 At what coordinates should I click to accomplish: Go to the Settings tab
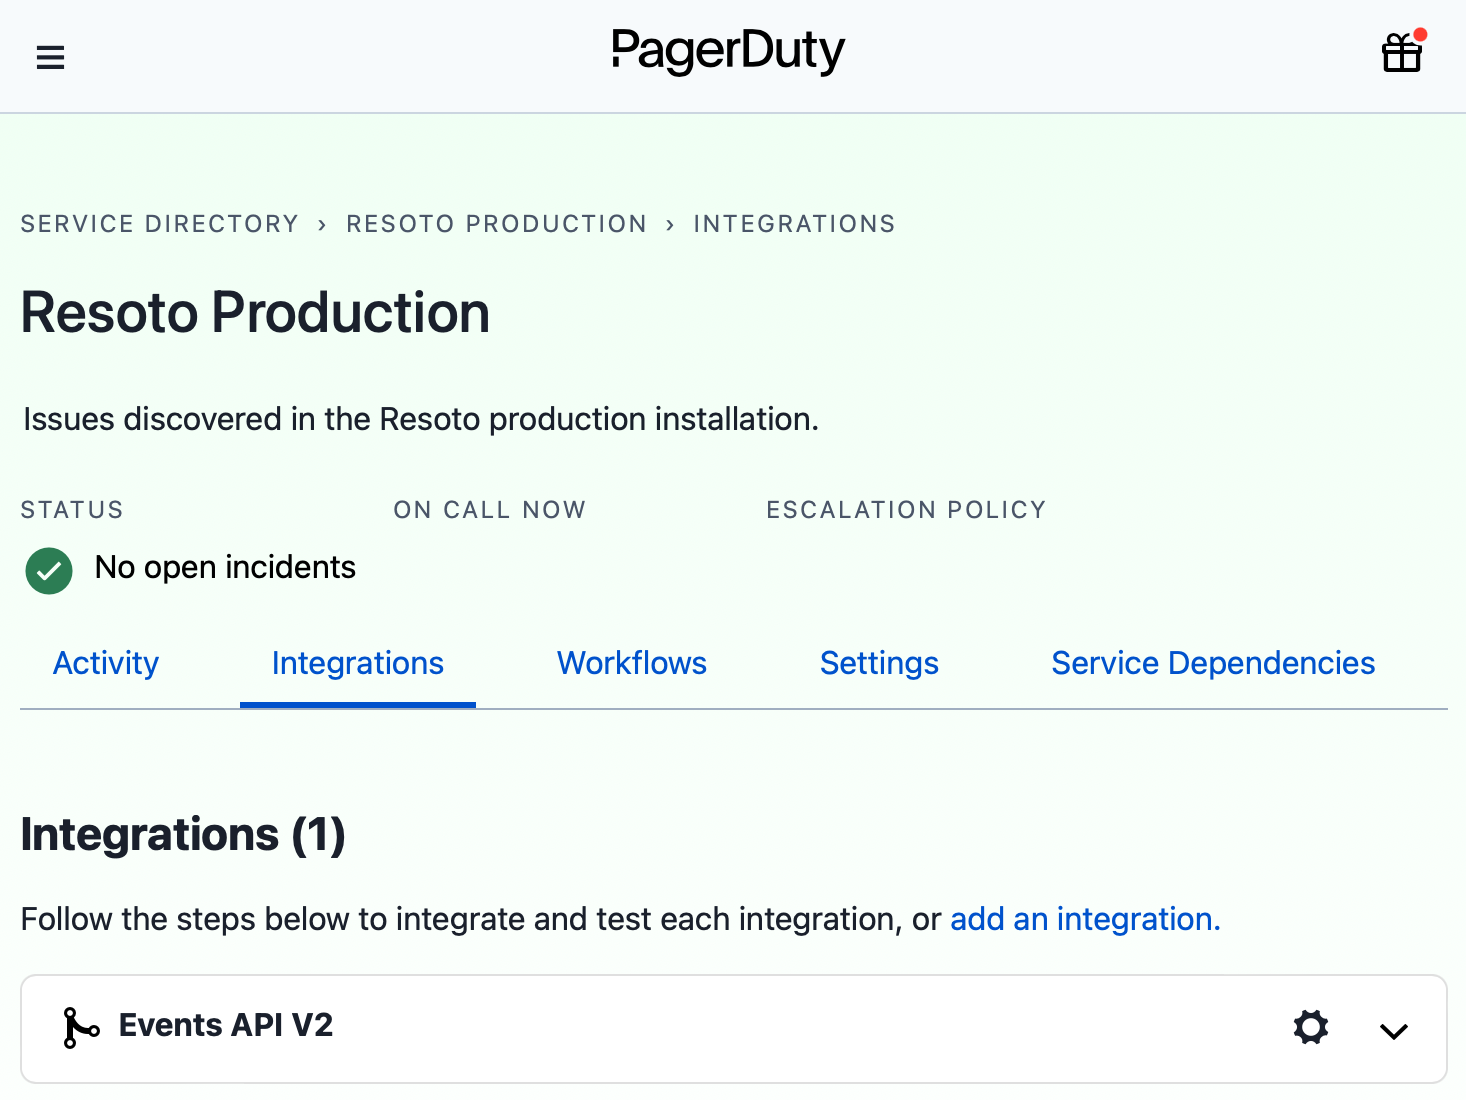click(x=879, y=663)
